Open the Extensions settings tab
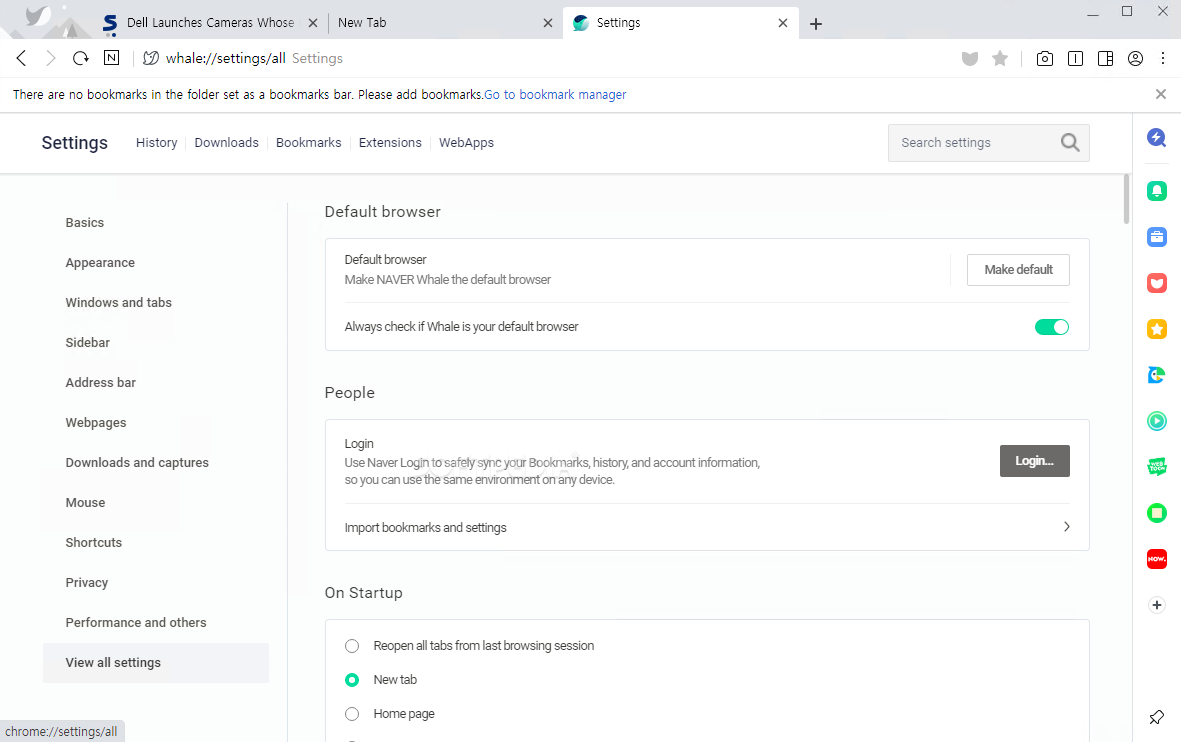This screenshot has width=1181, height=742. (390, 142)
